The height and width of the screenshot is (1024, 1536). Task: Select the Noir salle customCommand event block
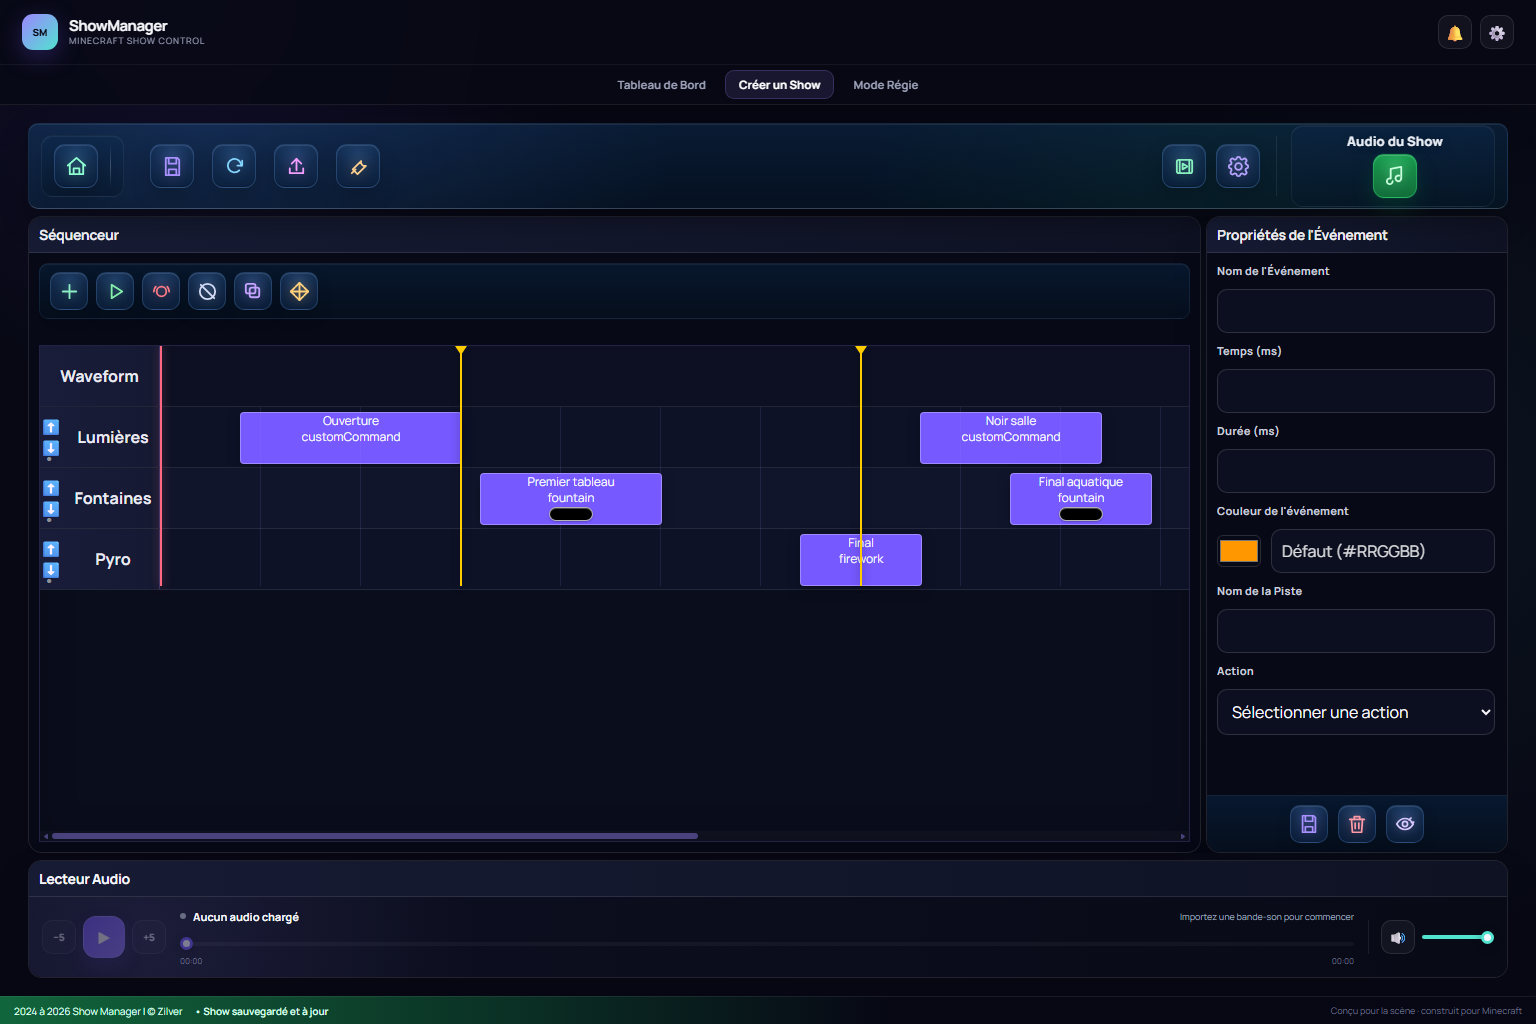[x=1011, y=438]
